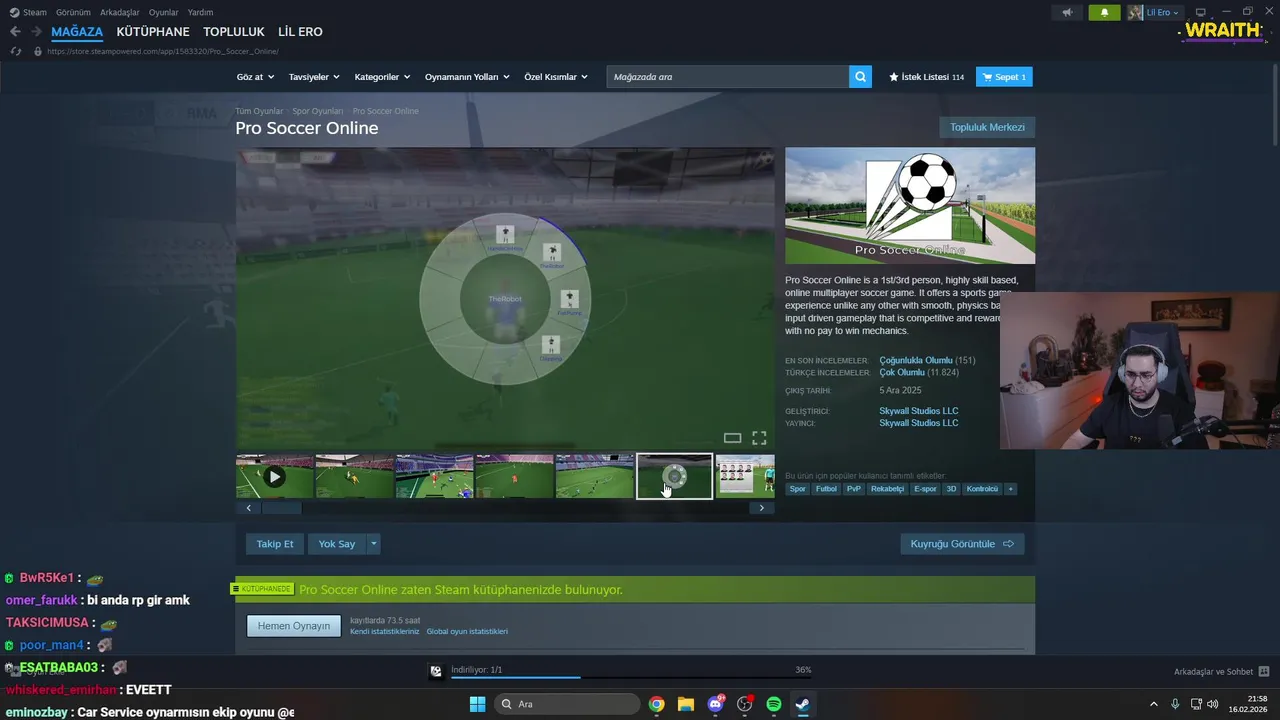Click the download game icon in bottom bar
The image size is (1280, 720).
(436, 672)
